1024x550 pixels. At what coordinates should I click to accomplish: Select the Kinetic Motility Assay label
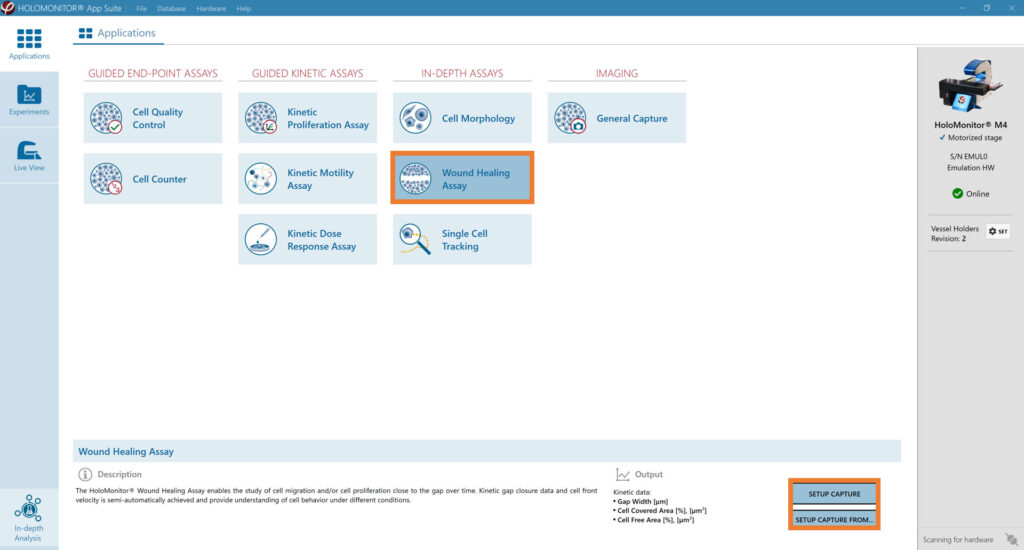320,179
